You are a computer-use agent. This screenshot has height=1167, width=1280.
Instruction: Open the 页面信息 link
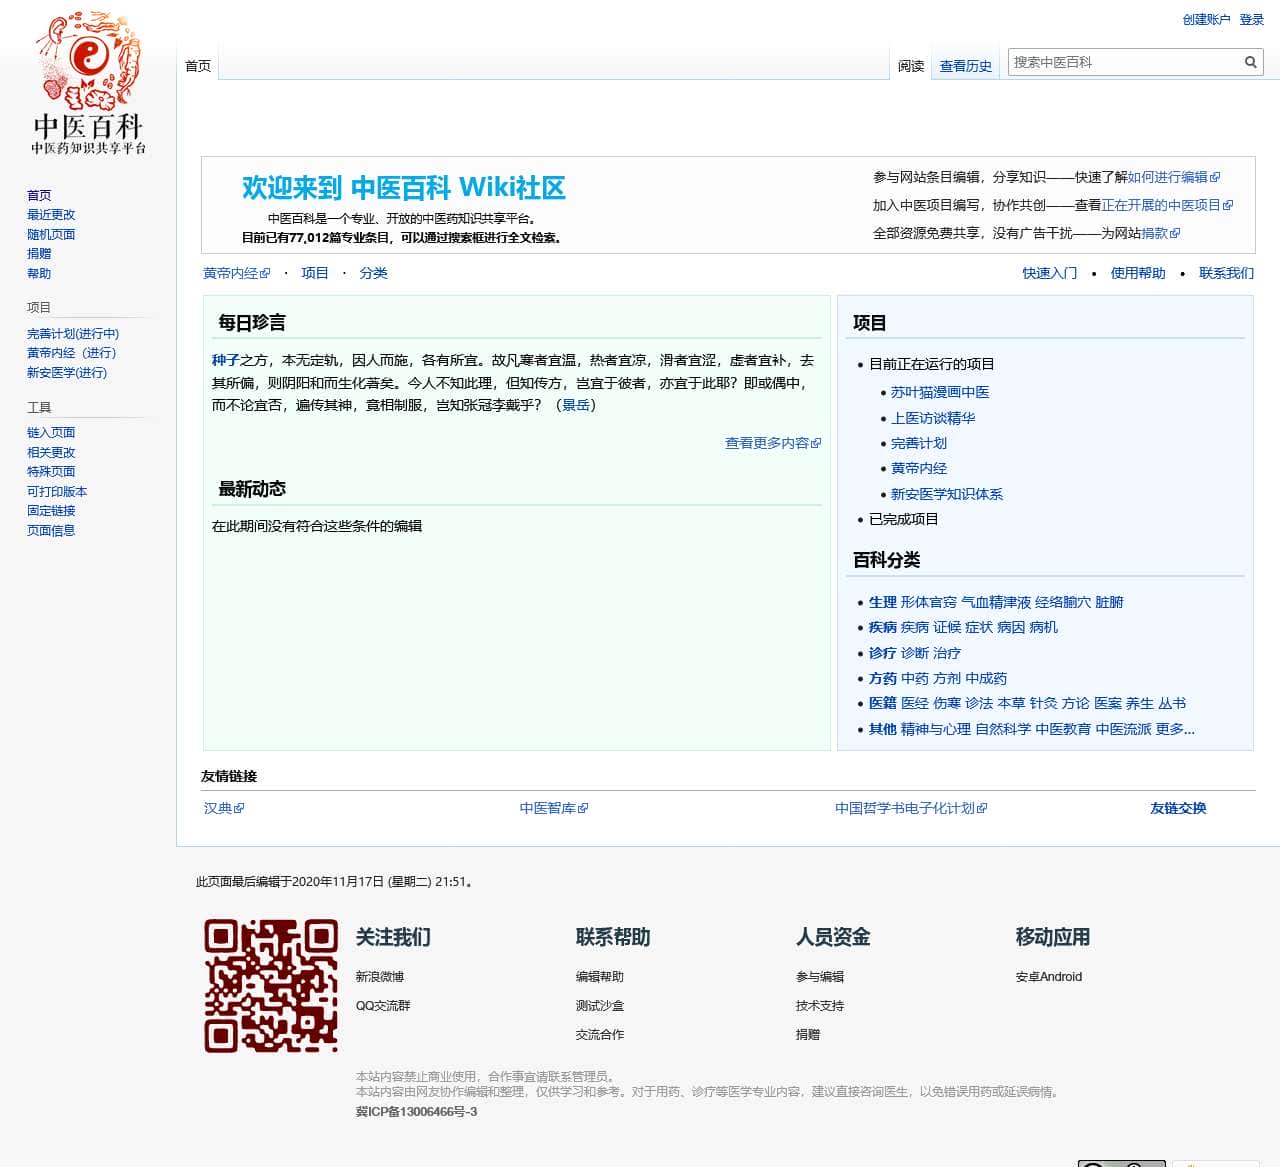point(51,531)
